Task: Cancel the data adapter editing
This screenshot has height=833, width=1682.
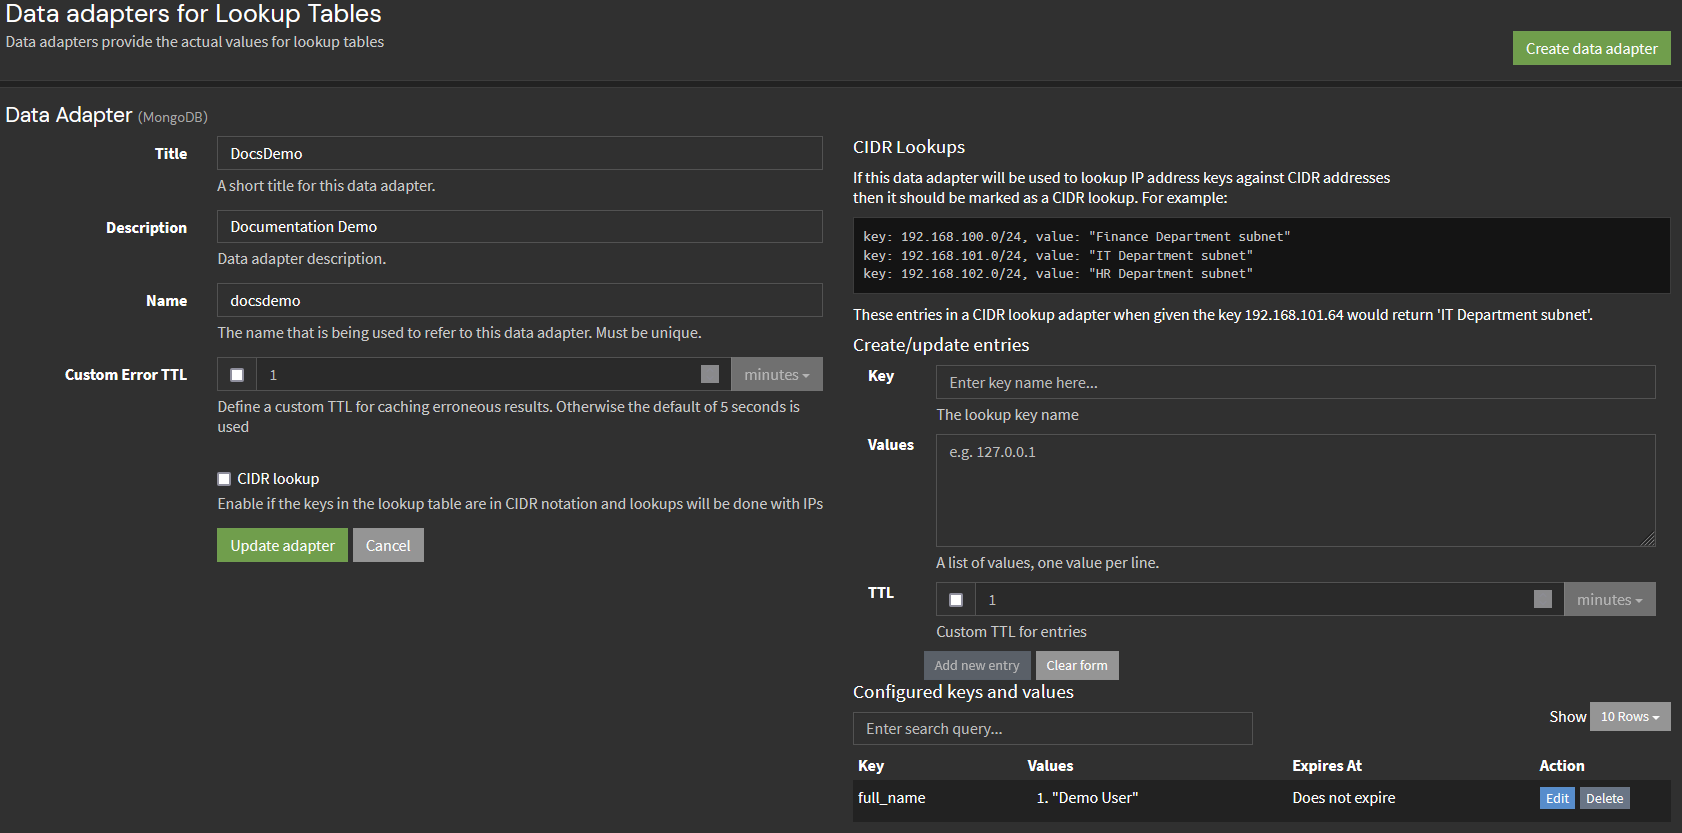Action: (x=388, y=545)
